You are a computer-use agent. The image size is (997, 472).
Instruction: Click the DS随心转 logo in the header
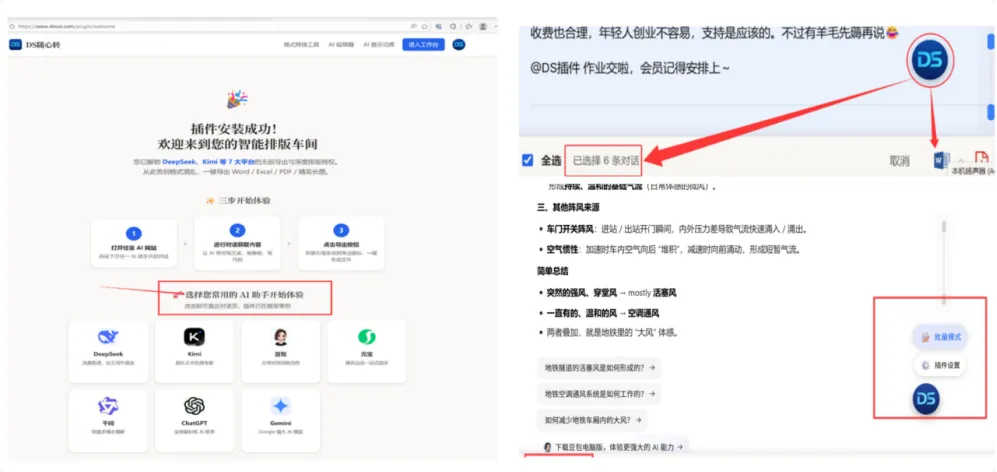click(35, 45)
